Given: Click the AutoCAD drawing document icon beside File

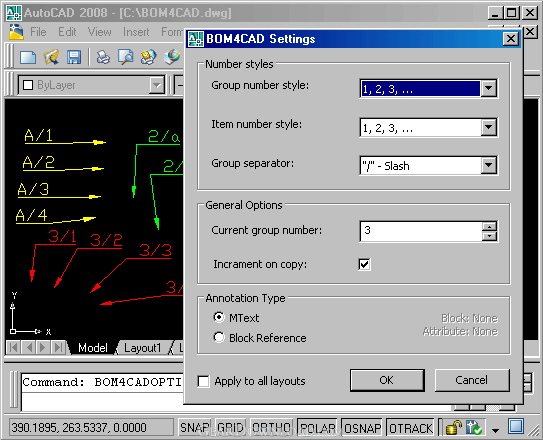Looking at the screenshot, I should tap(16, 32).
